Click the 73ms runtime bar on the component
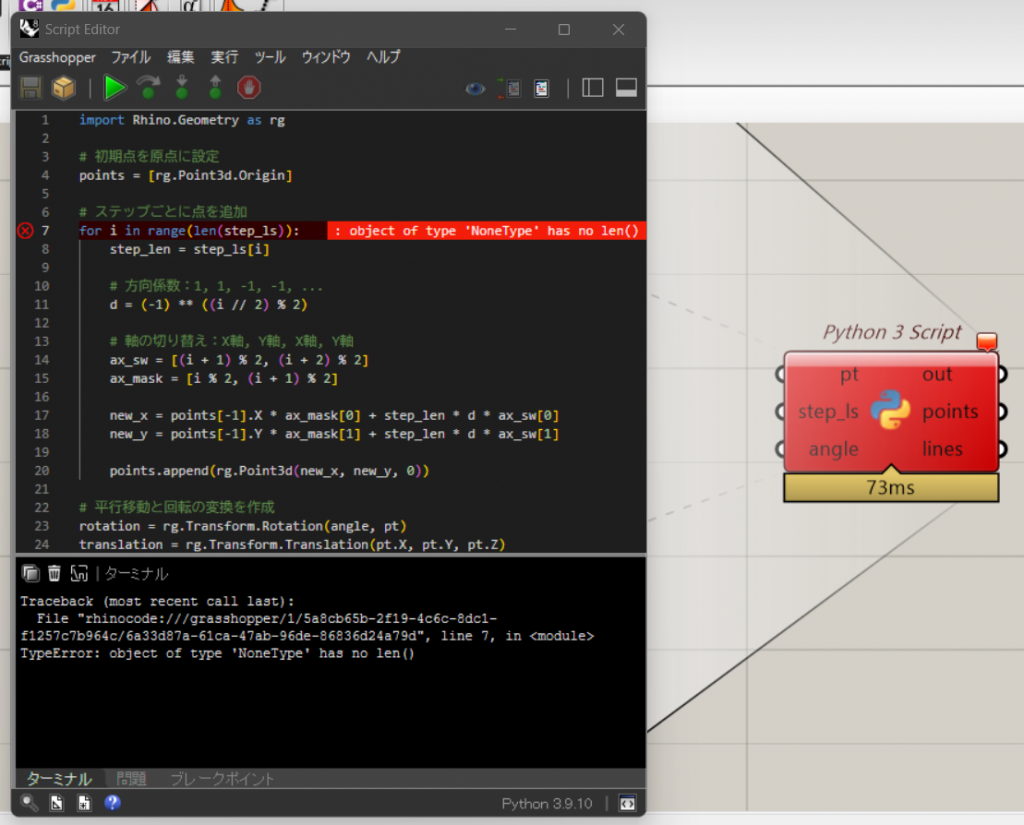This screenshot has height=825, width=1024. (x=890, y=487)
